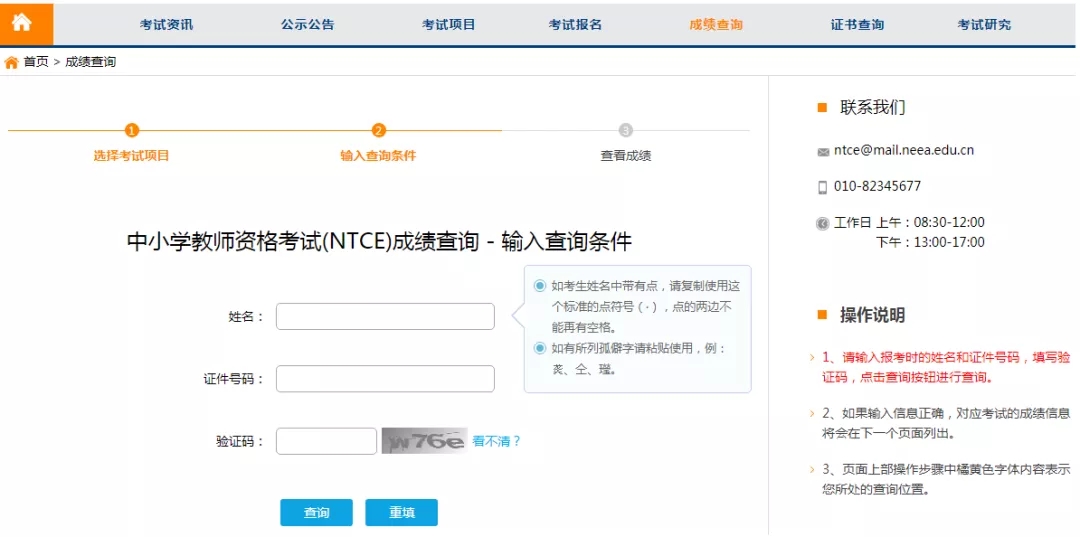Click the clock icon beside 工作日
1080x537 pixels.
pos(823,223)
